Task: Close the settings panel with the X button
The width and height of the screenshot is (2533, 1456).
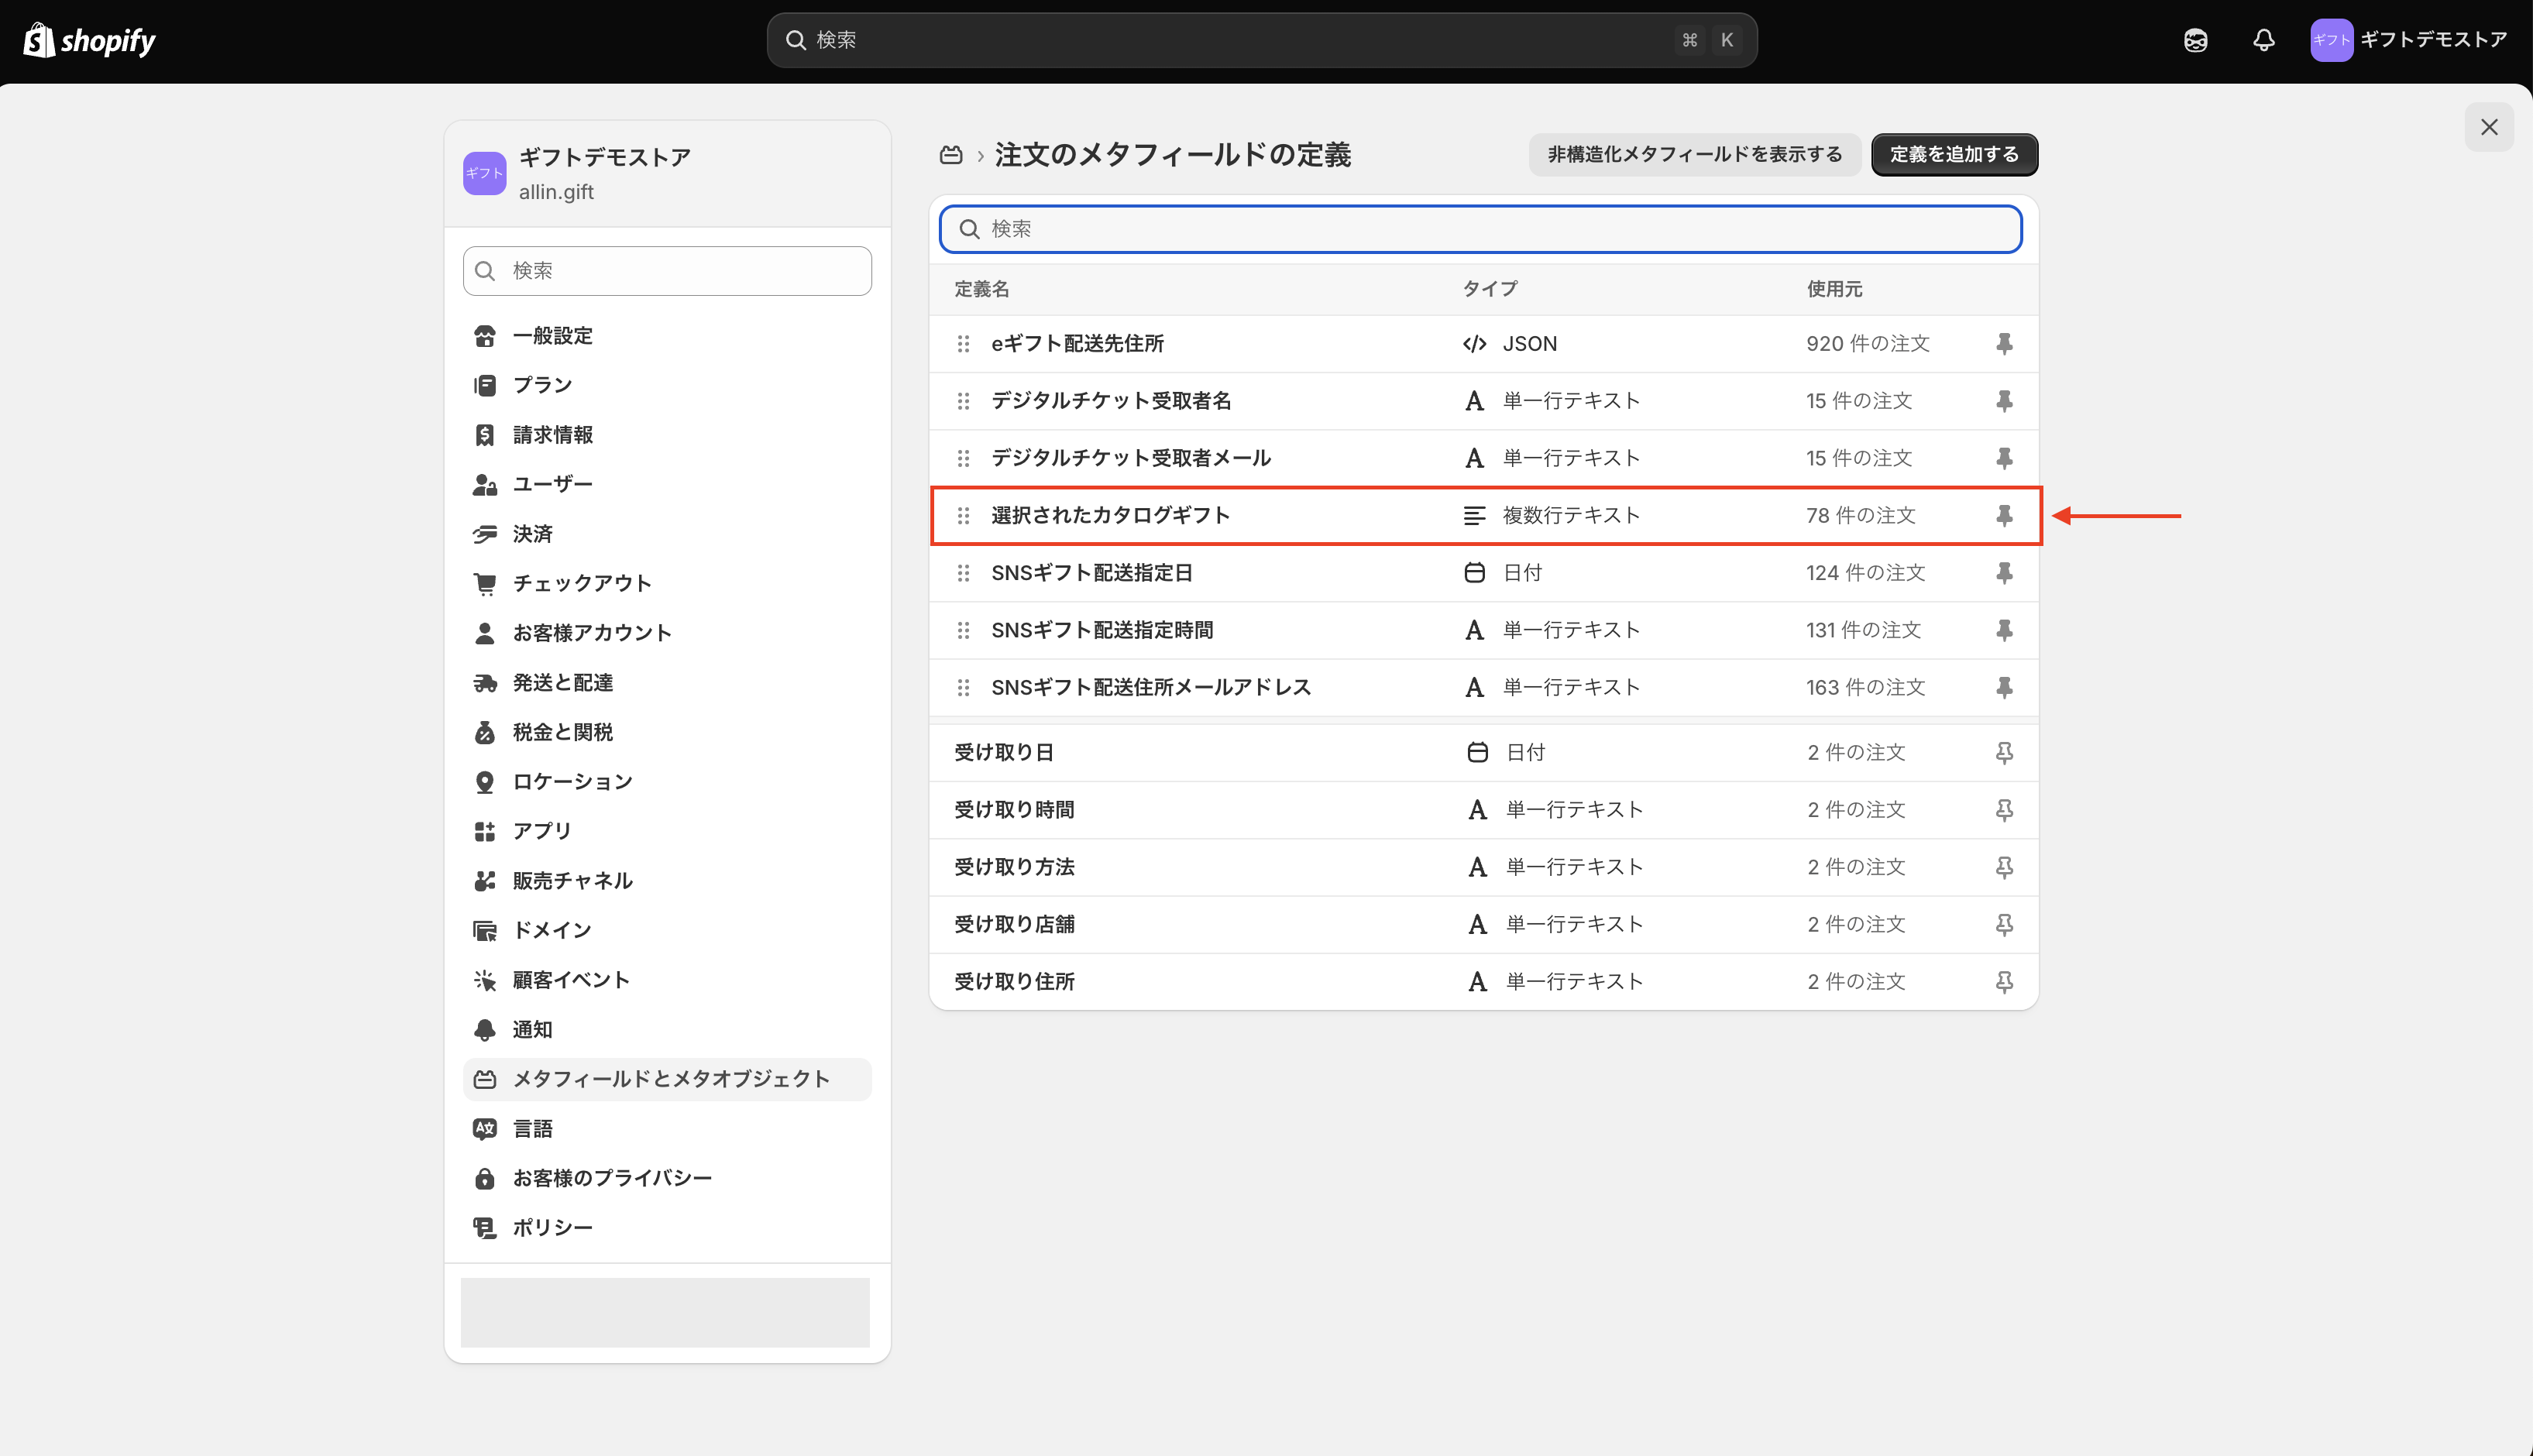Action: pos(2489,127)
